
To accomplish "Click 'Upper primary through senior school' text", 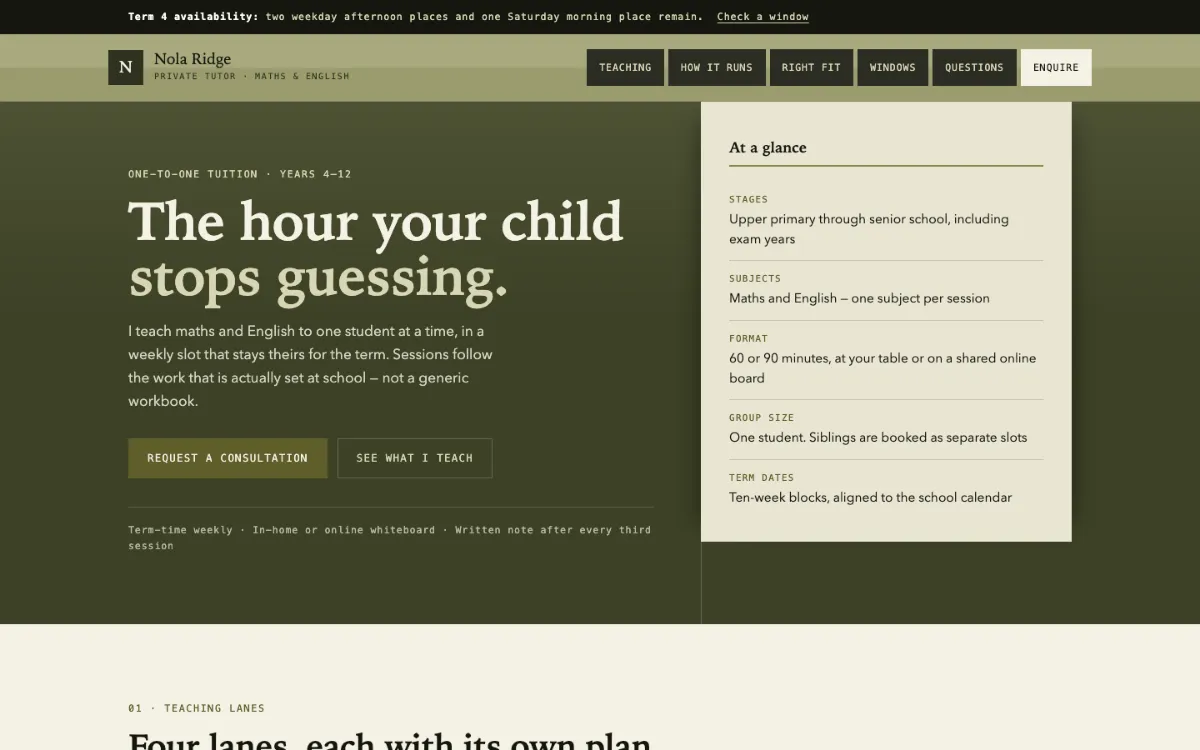I will (869, 229).
